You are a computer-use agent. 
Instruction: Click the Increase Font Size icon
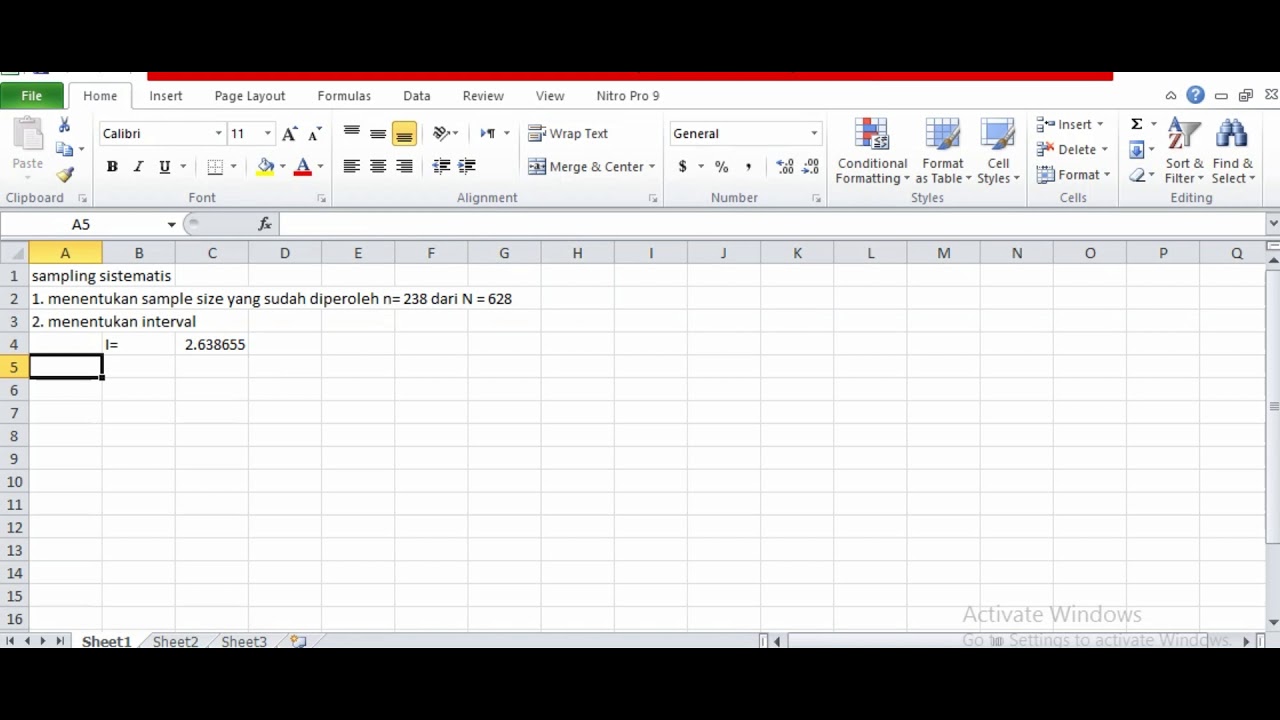290,133
